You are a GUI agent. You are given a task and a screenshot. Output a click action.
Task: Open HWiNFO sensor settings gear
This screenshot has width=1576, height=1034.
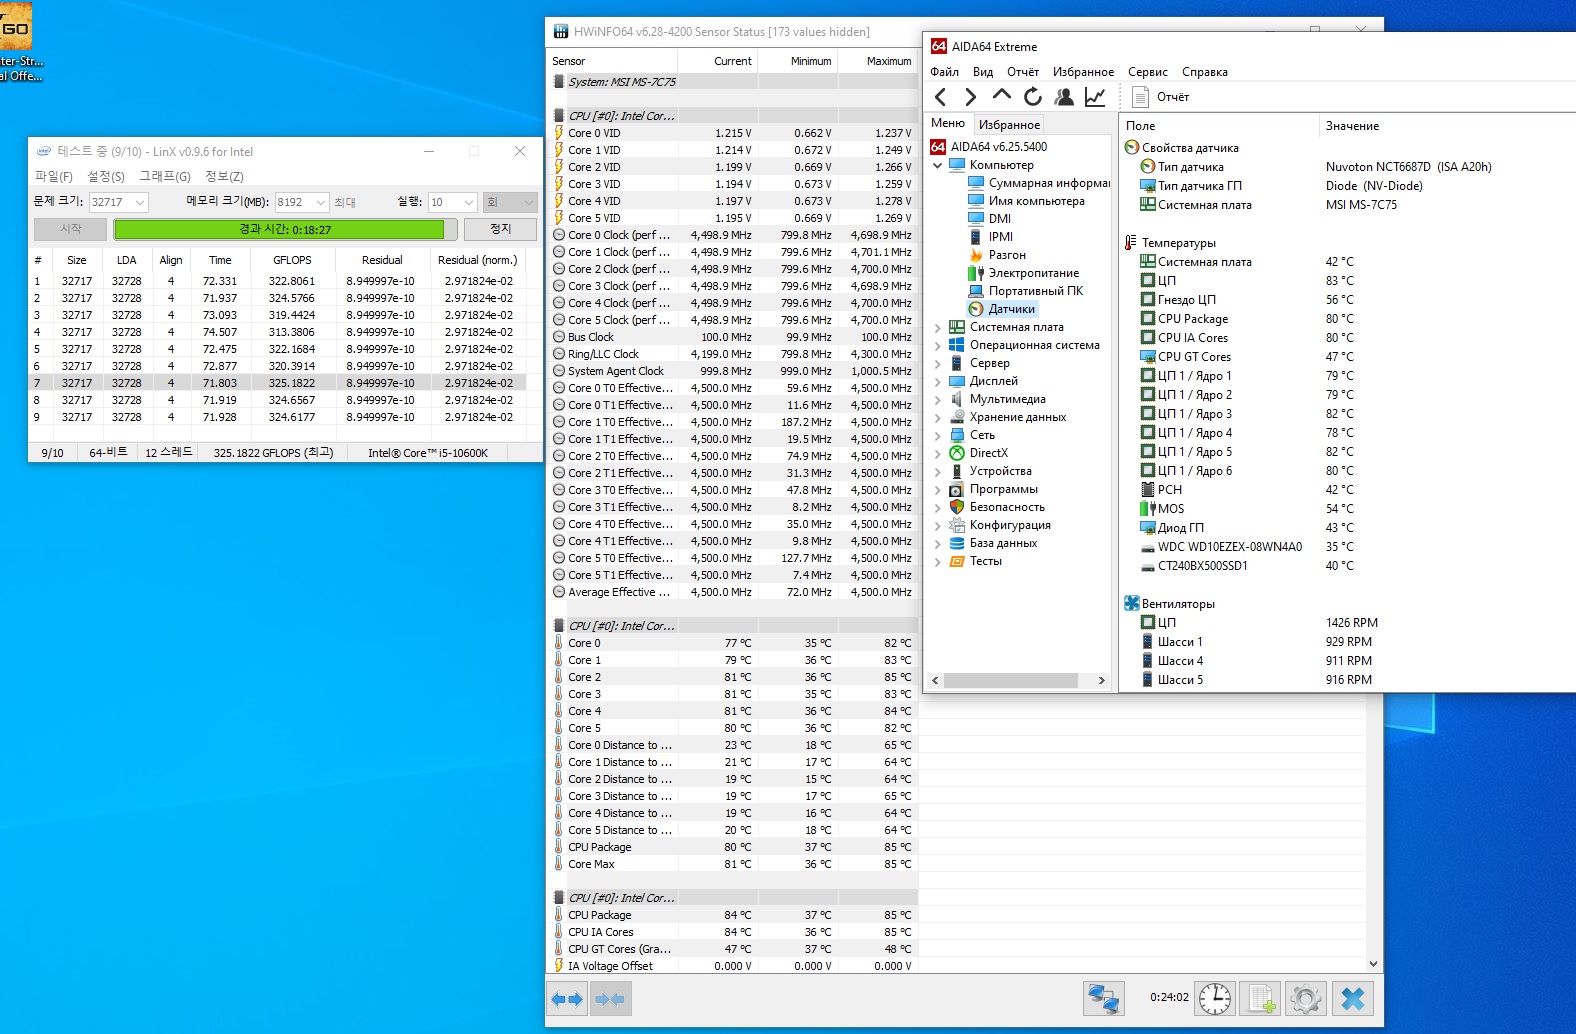coord(1306,999)
